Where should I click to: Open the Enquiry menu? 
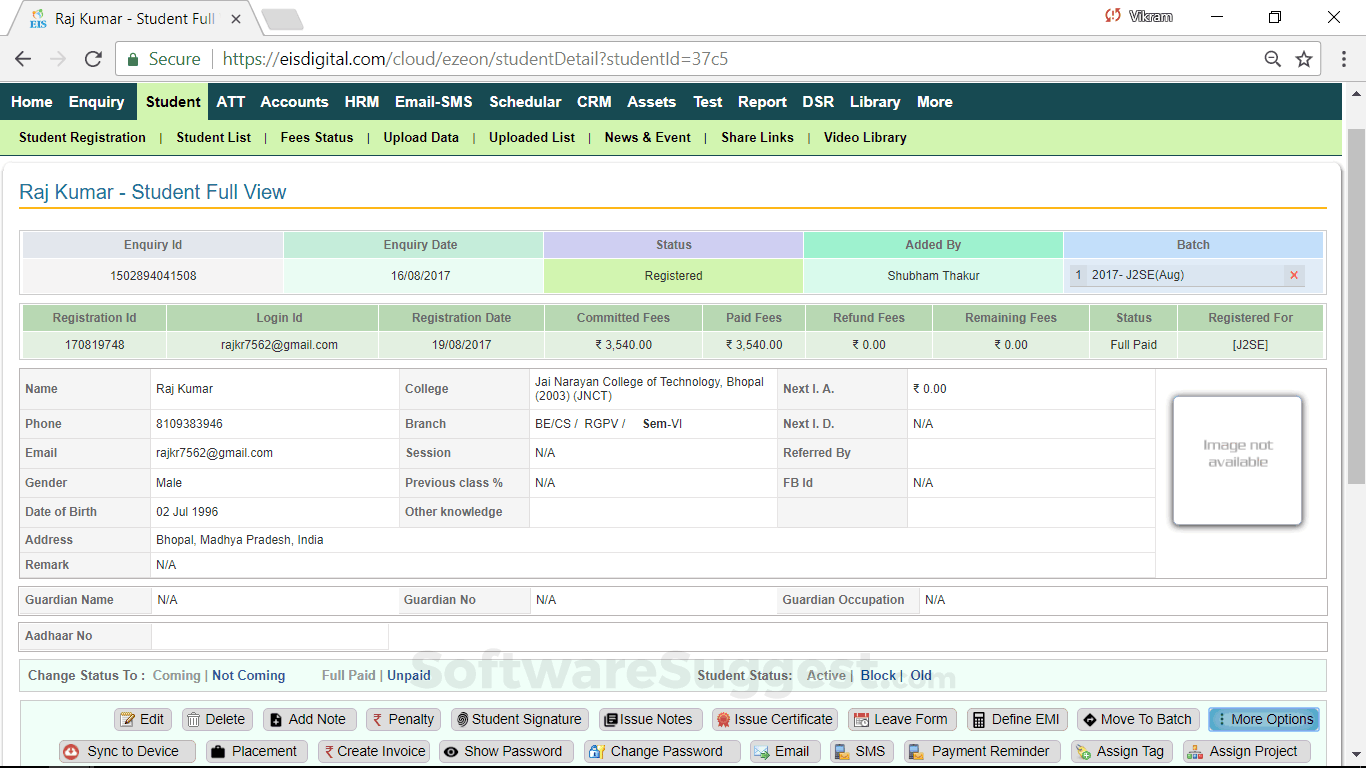click(96, 102)
